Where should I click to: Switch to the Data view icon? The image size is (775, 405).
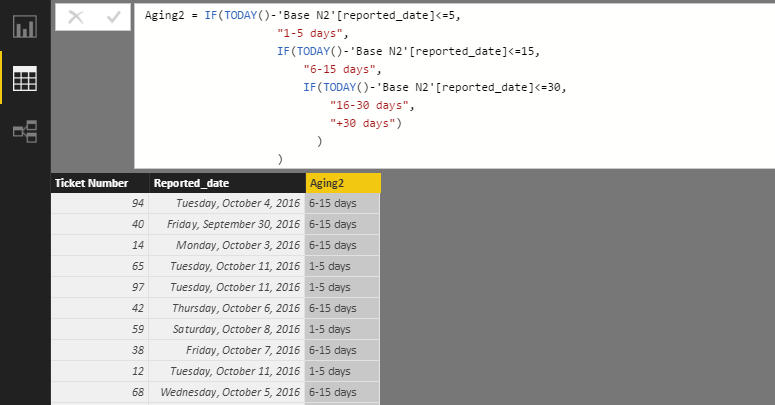tap(25, 78)
